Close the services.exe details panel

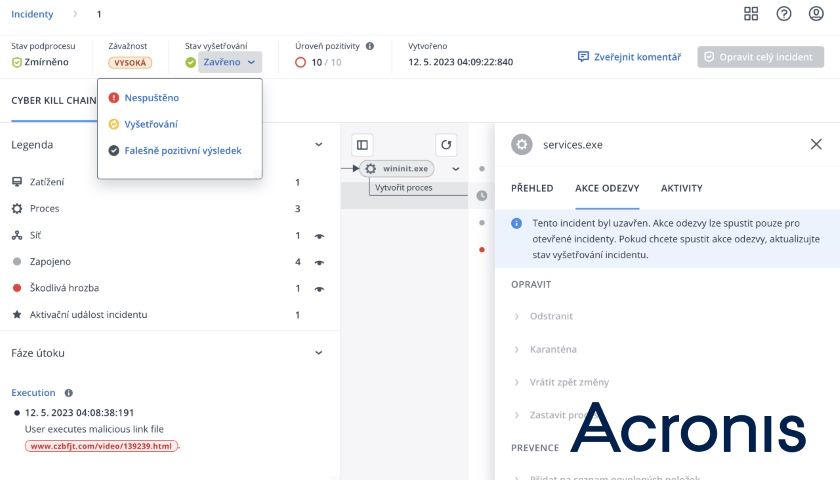816,144
